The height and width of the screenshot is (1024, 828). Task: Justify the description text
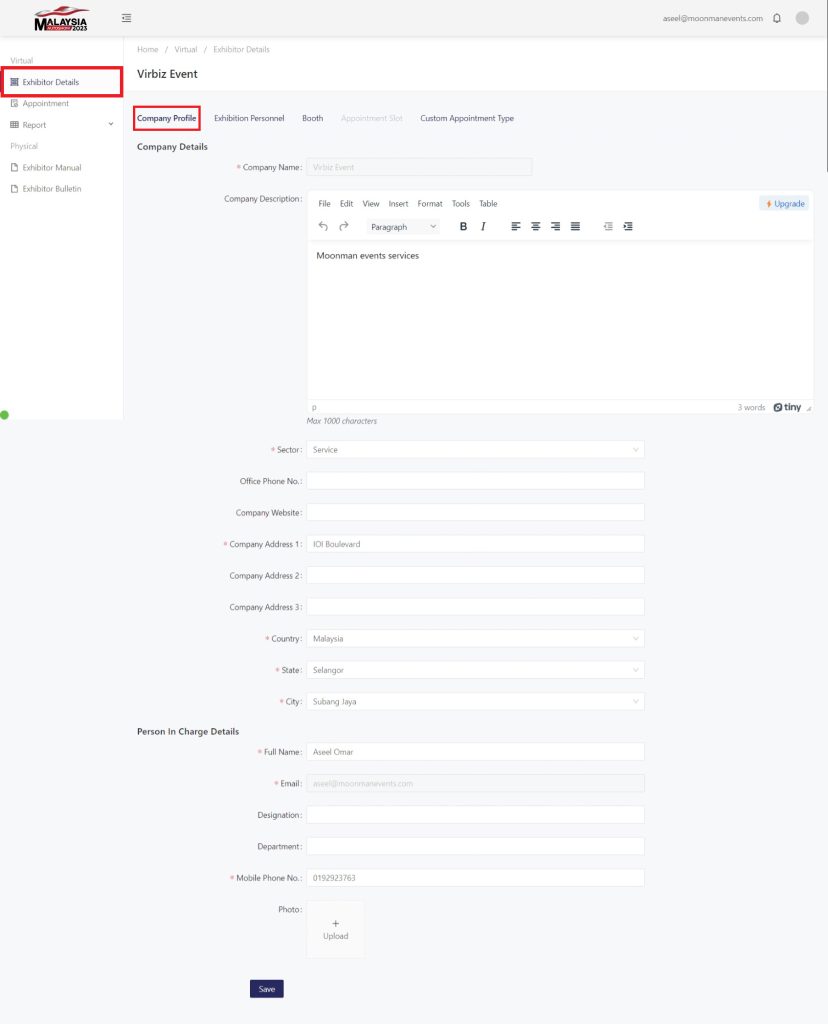(x=575, y=226)
